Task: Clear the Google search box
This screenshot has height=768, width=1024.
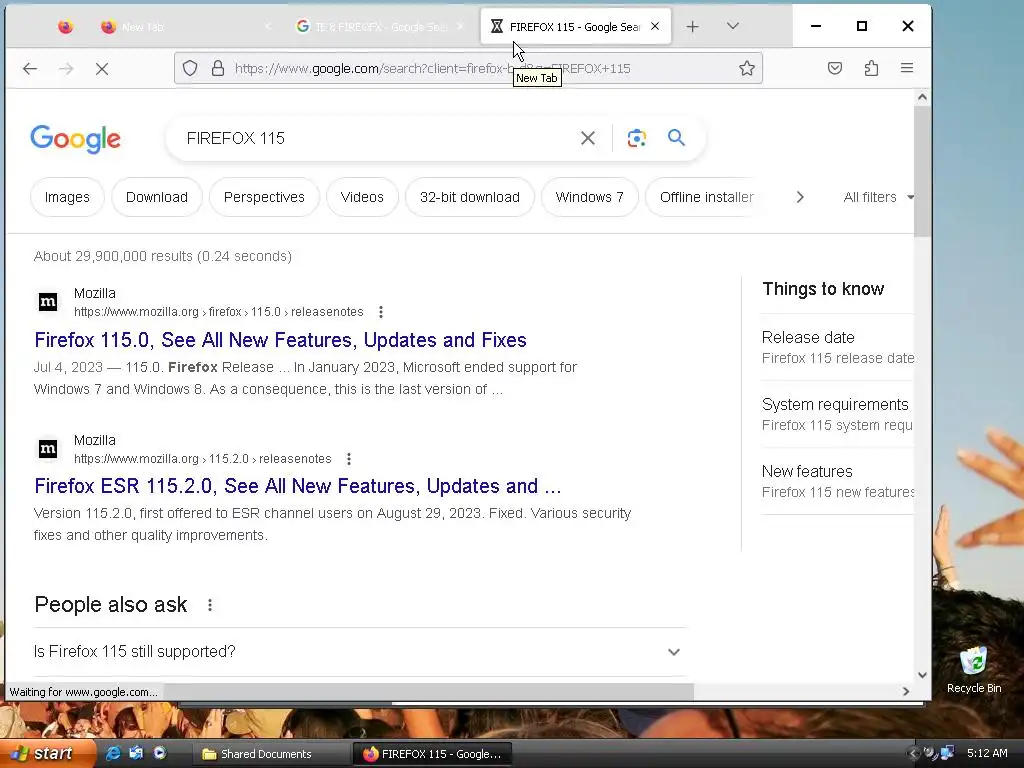Action: coord(588,138)
